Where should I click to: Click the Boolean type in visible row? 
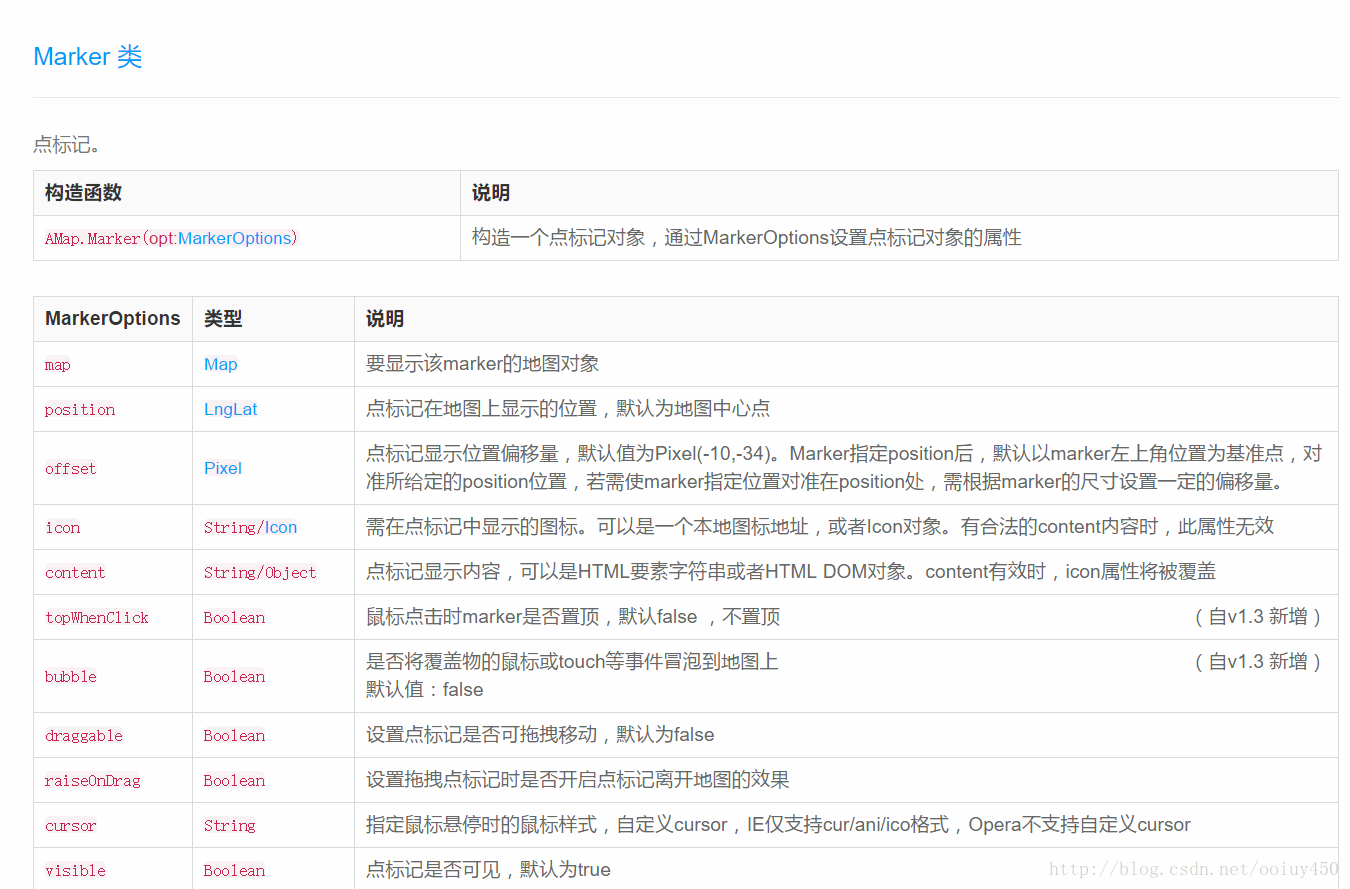234,871
